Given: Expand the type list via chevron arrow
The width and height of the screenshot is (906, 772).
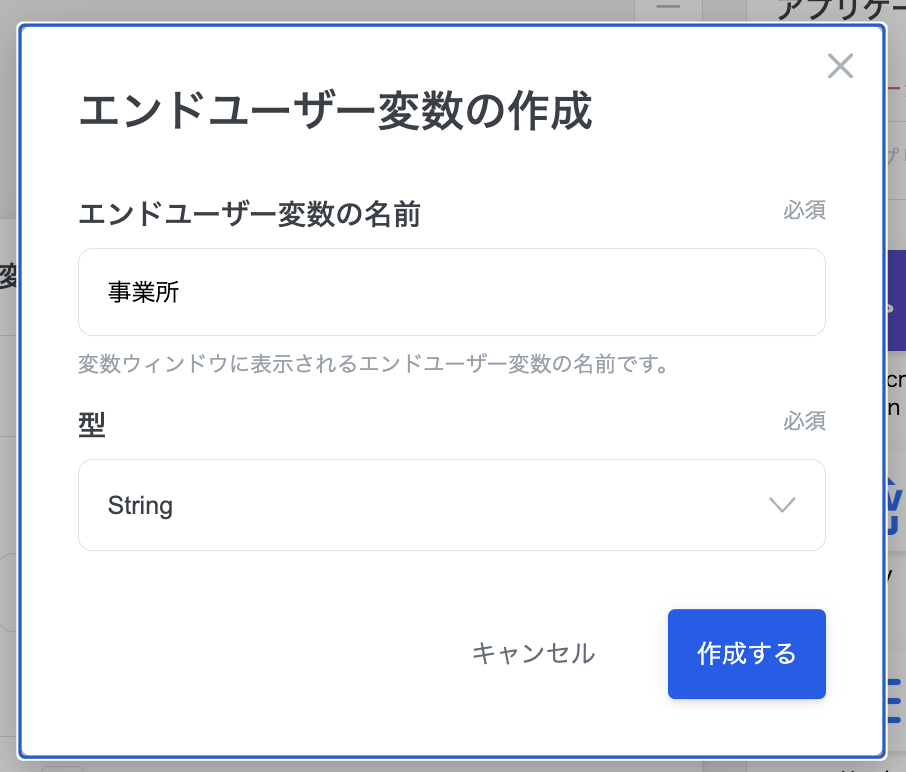Looking at the screenshot, I should point(782,505).
